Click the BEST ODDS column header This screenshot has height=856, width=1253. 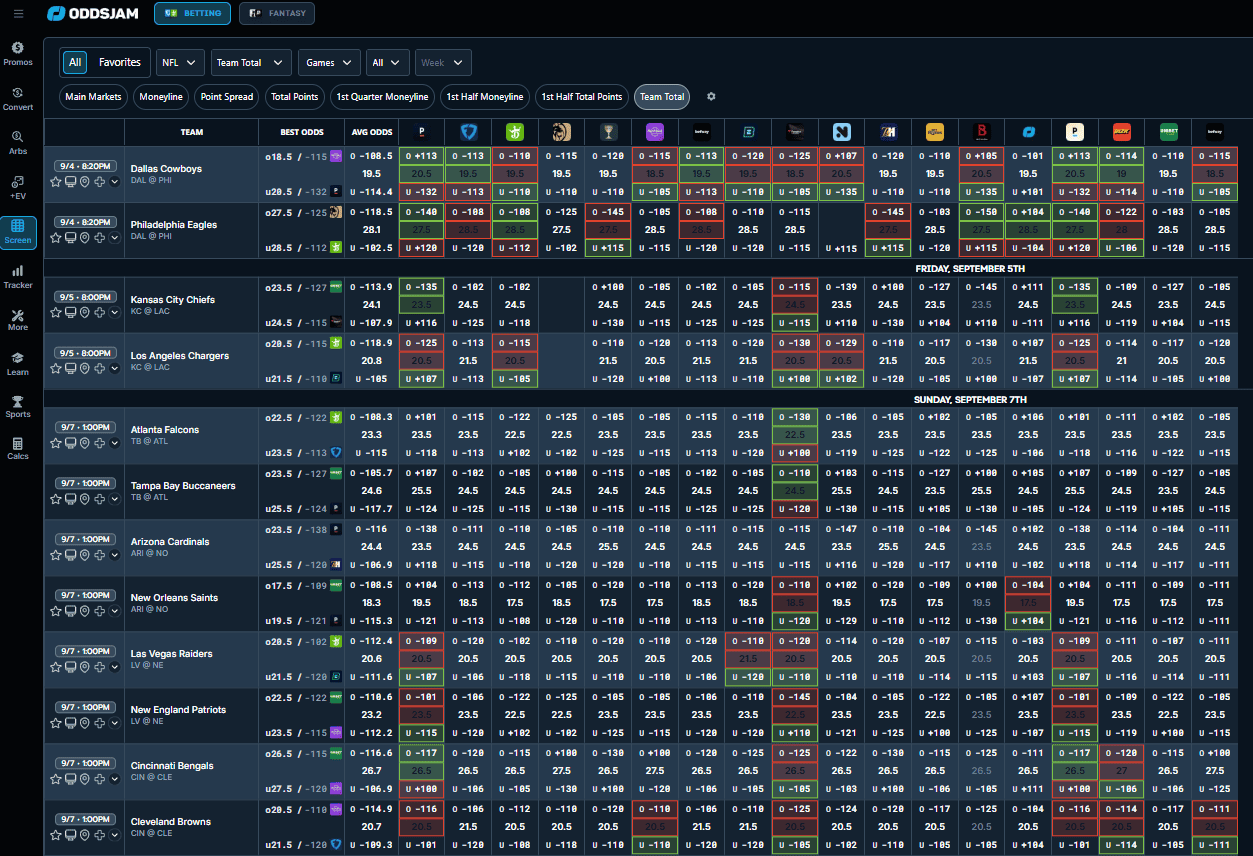point(301,132)
